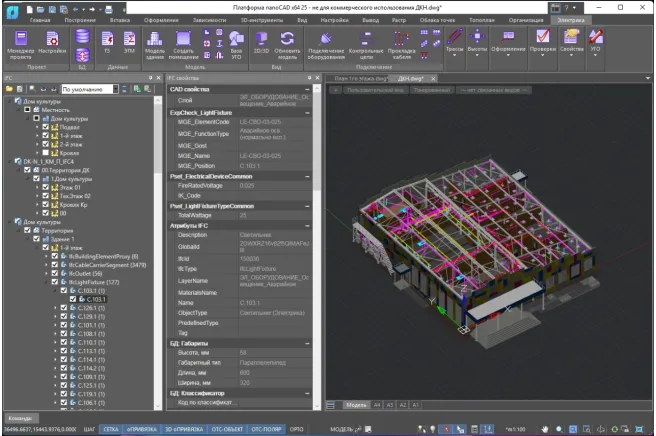Switch to the Оформление ribbon tab
The image size is (656, 436).
(x=161, y=19)
